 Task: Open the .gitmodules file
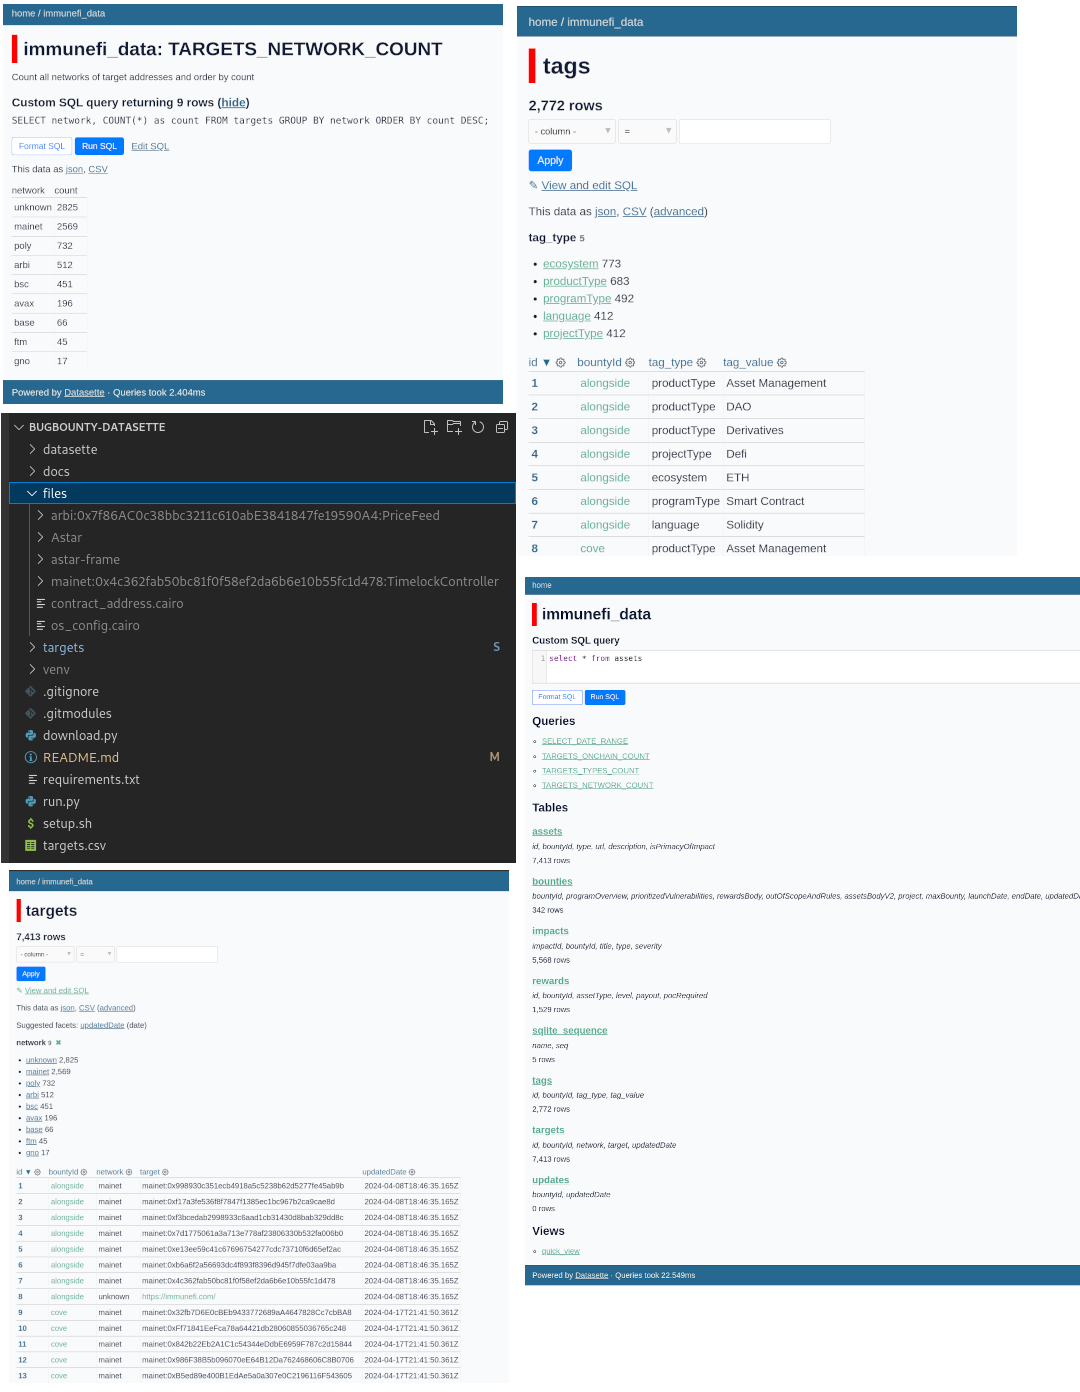pyautogui.click(x=77, y=714)
